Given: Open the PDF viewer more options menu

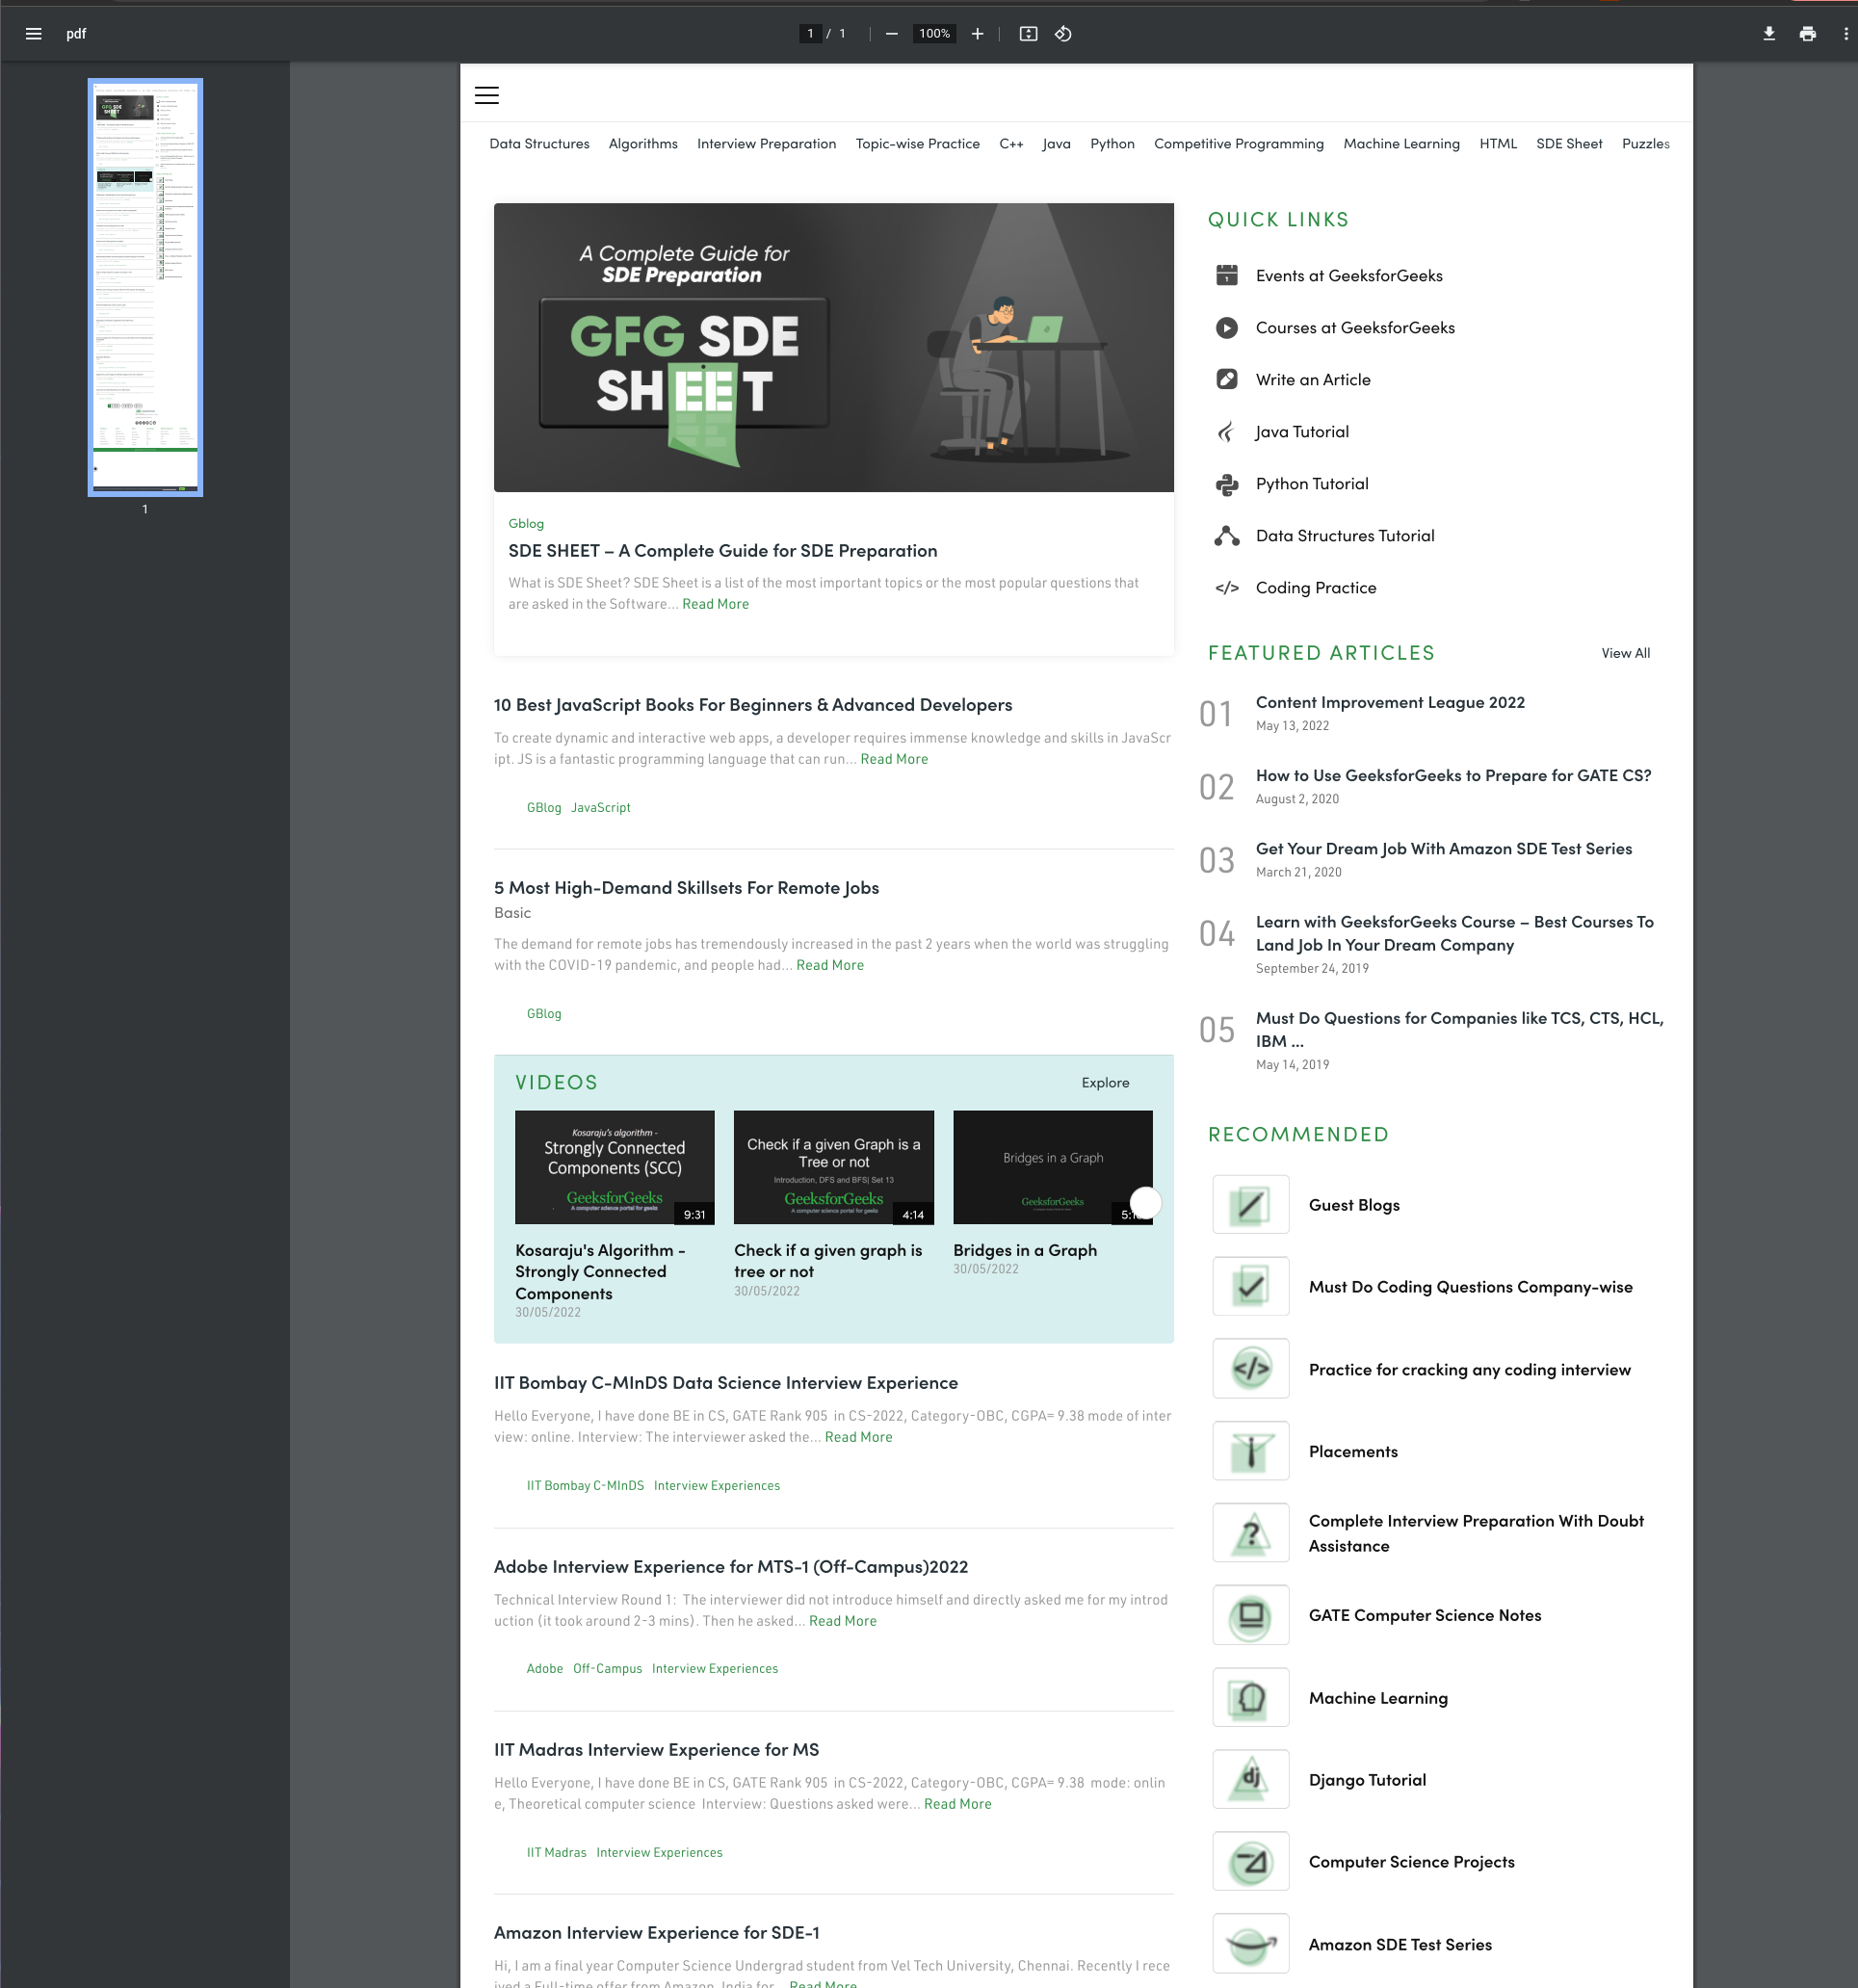Looking at the screenshot, I should tap(1845, 33).
